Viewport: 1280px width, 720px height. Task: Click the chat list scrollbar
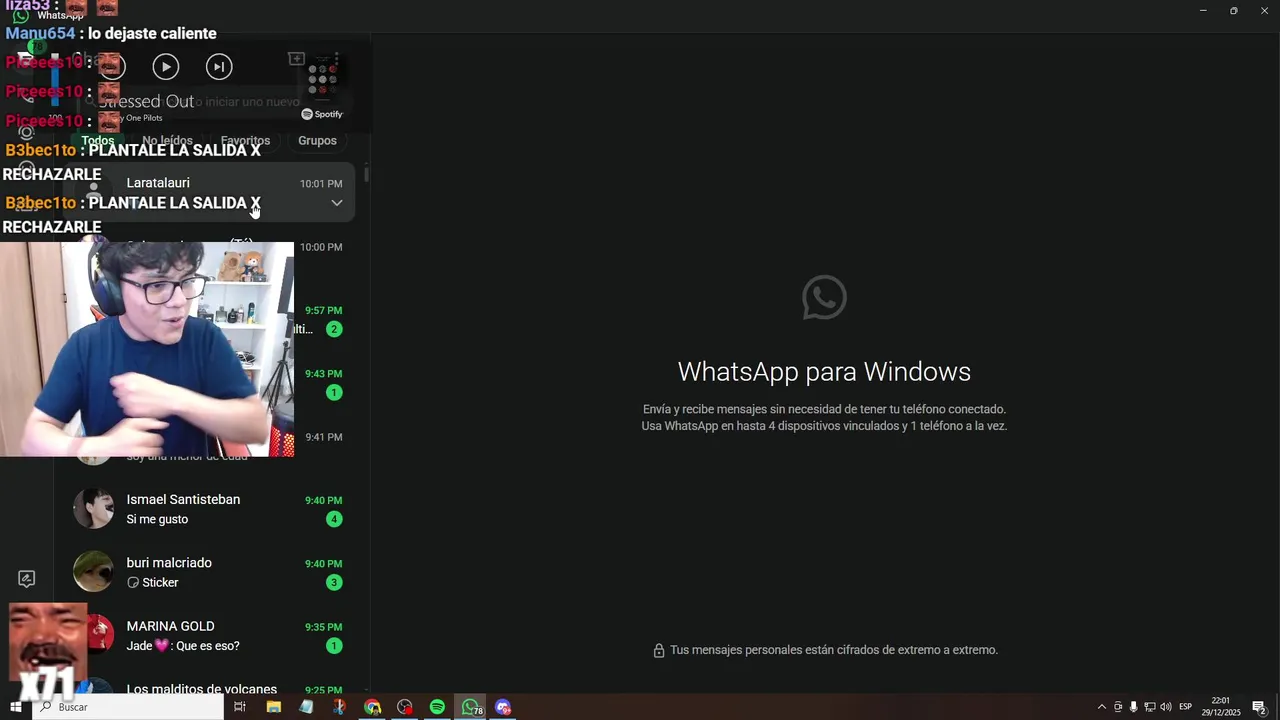(x=366, y=175)
